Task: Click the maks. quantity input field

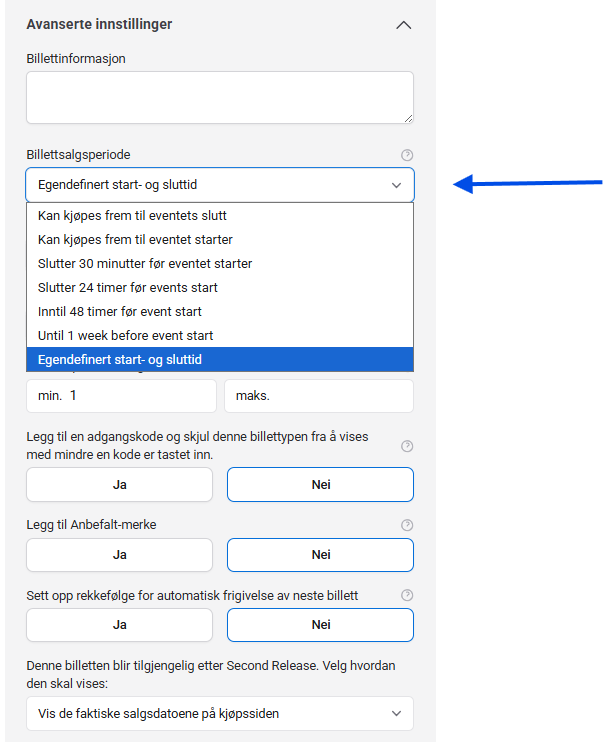Action: click(318, 396)
